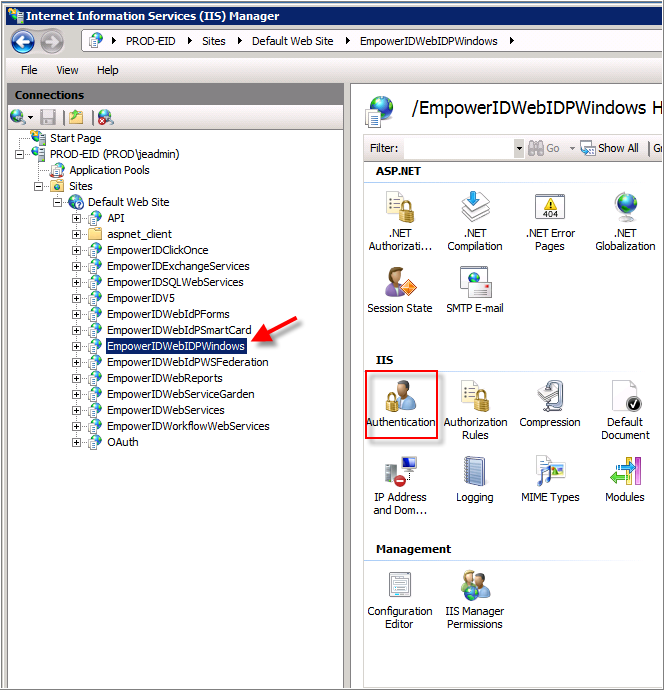
Task: Open the Logging feature
Action: [x=474, y=479]
